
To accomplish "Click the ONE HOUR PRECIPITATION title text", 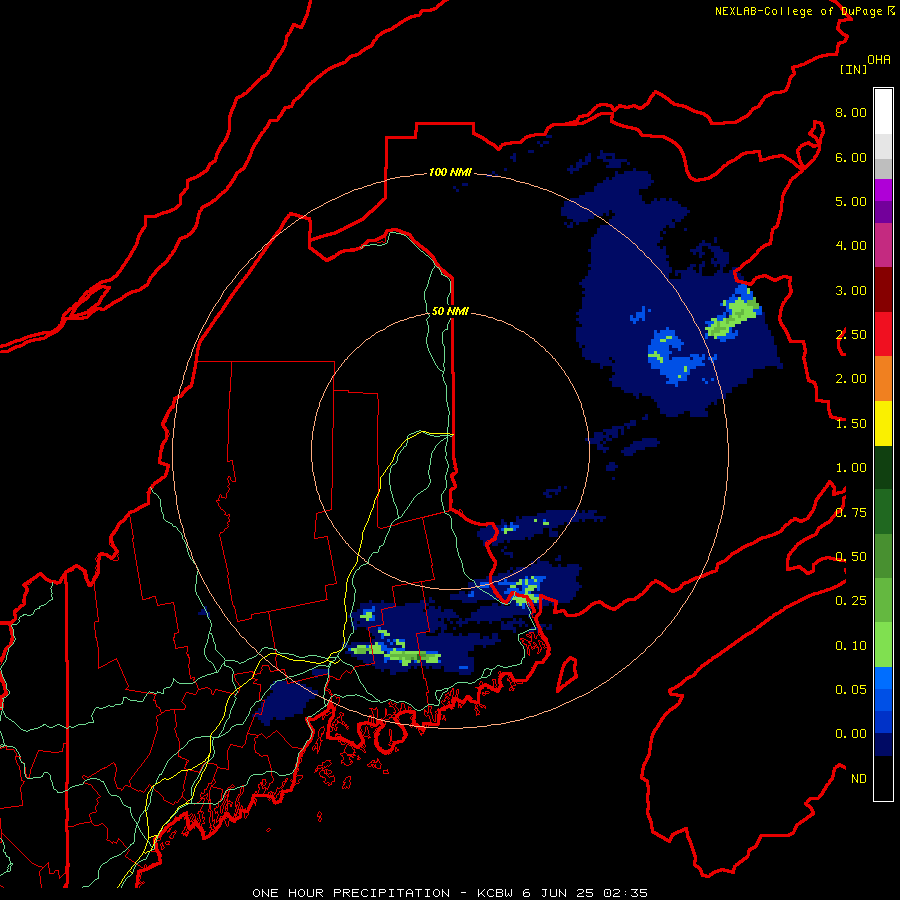I will pyautogui.click(x=351, y=893).
